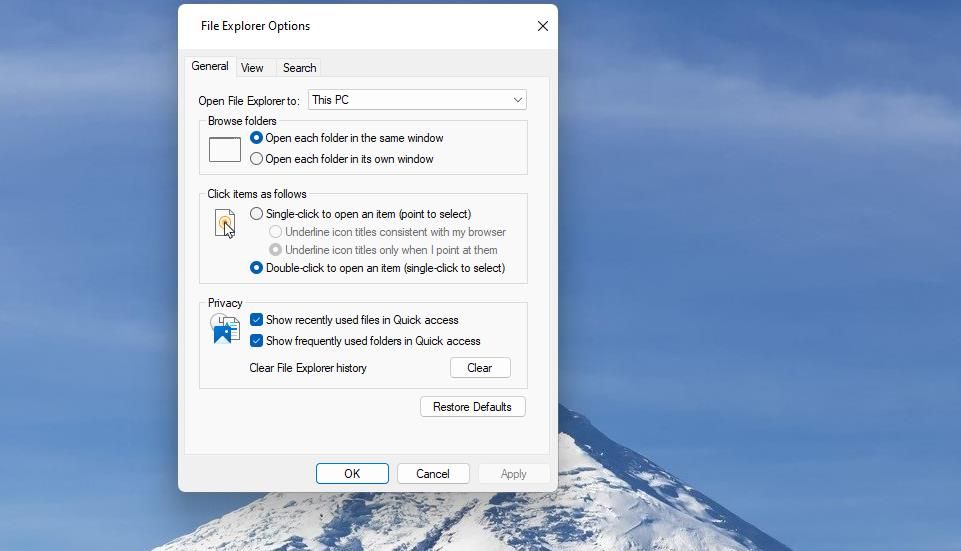
Task: Choose Double-click to open an item
Action: pyautogui.click(x=257, y=268)
